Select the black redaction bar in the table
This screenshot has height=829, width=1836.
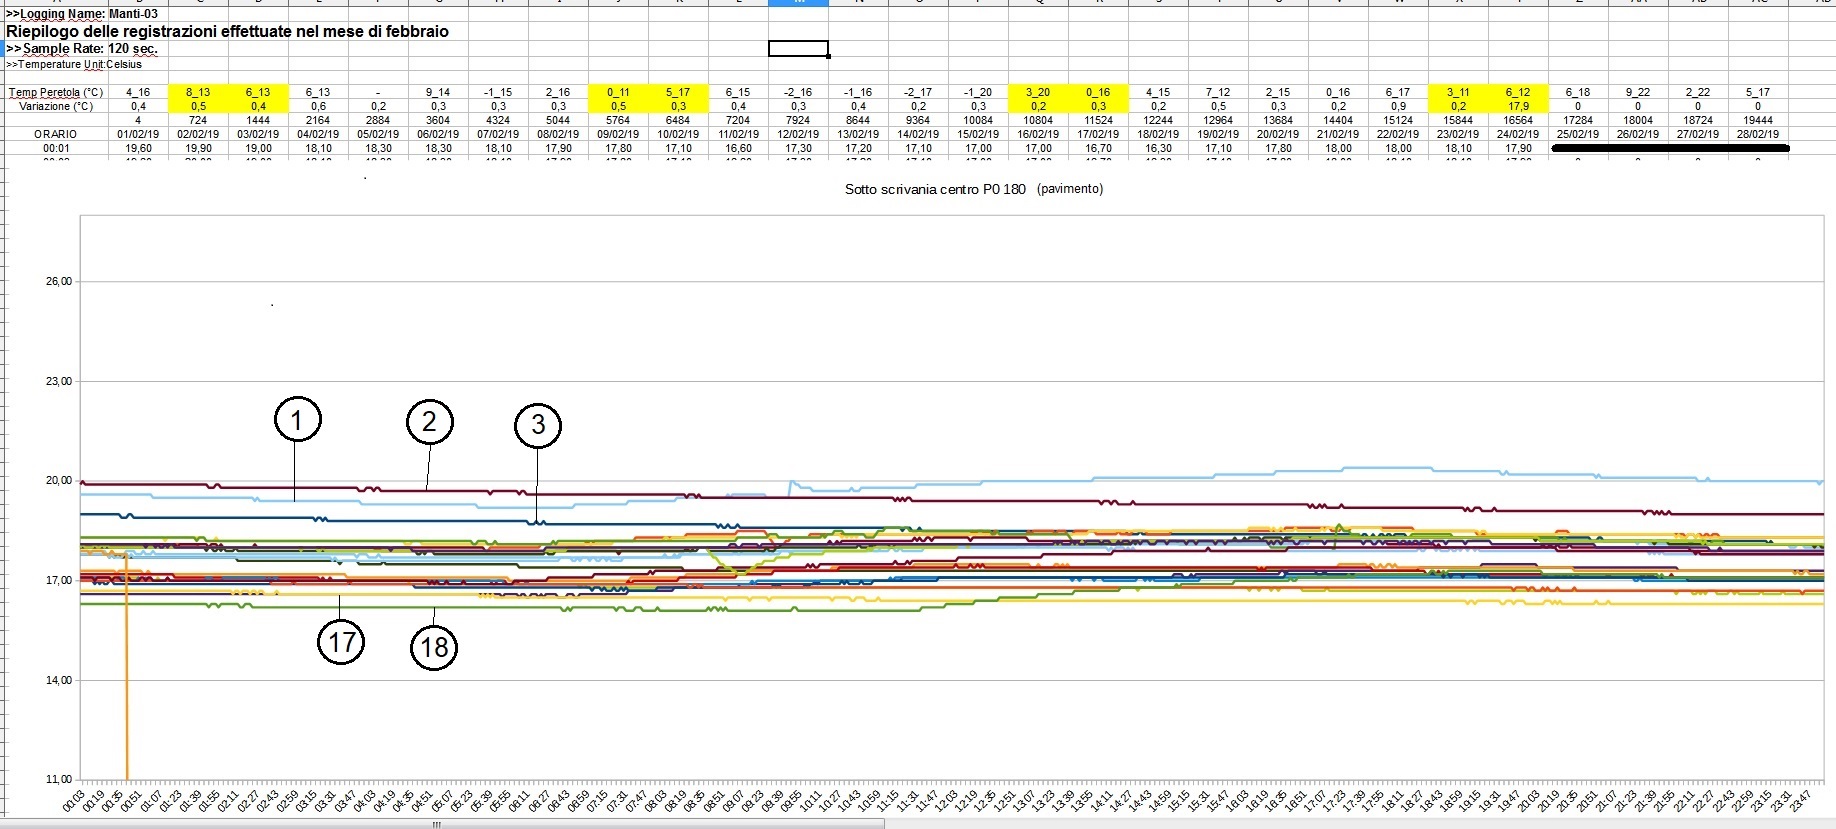(x=1669, y=149)
